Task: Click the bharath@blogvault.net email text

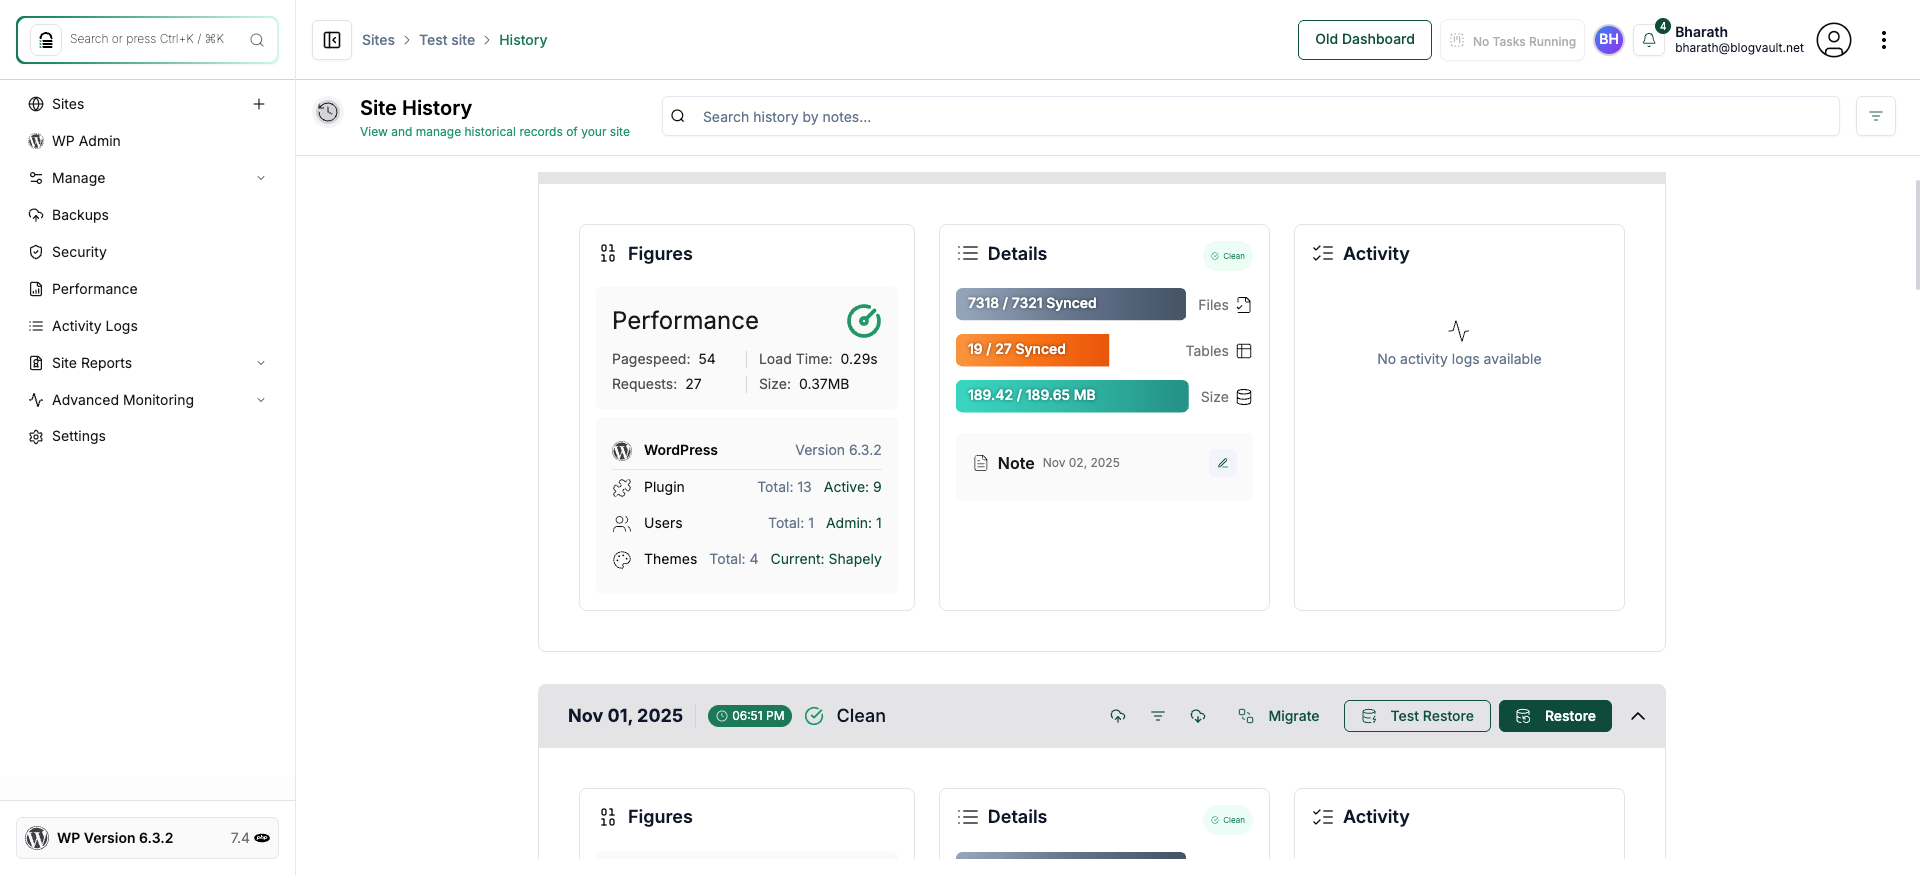Action: (x=1739, y=48)
